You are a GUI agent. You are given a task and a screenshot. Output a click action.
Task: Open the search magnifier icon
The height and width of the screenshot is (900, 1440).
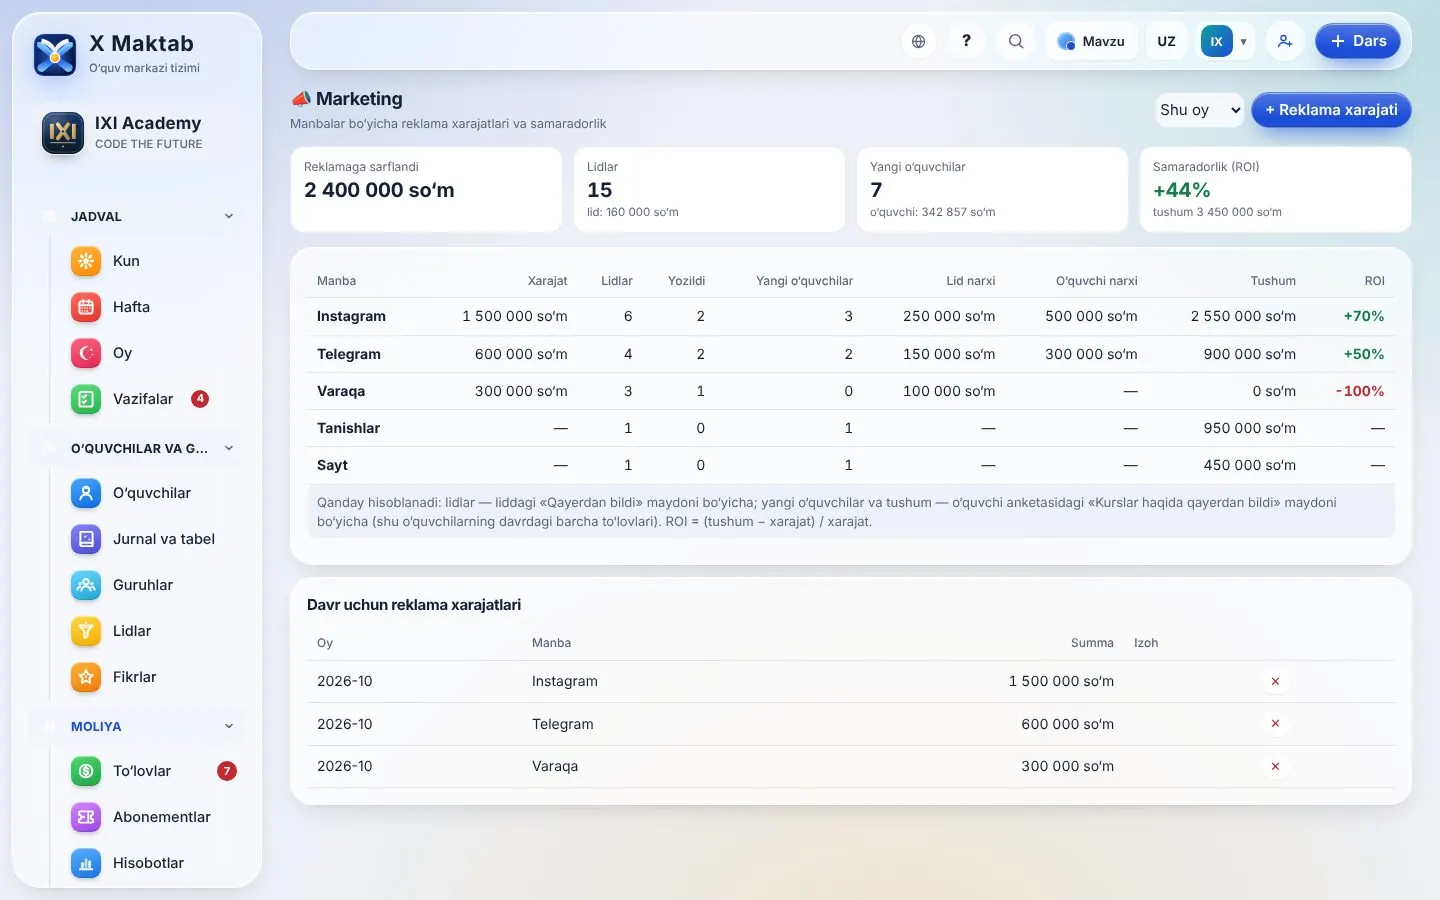1016,41
